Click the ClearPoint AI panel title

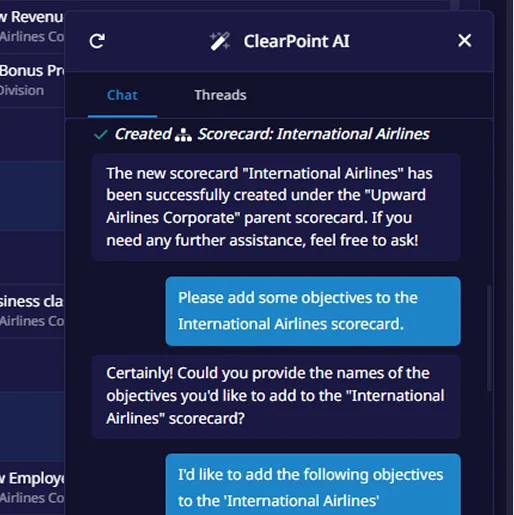[296, 41]
